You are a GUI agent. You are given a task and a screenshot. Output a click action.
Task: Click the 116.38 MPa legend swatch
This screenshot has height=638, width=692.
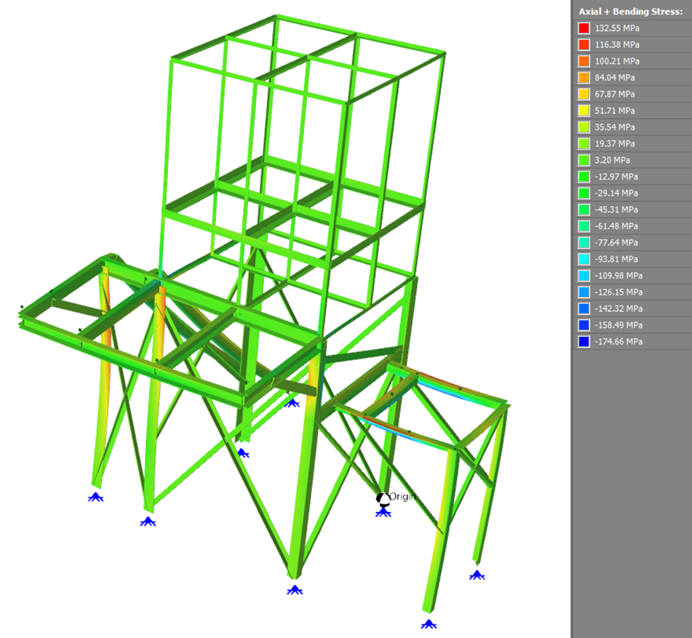point(584,45)
